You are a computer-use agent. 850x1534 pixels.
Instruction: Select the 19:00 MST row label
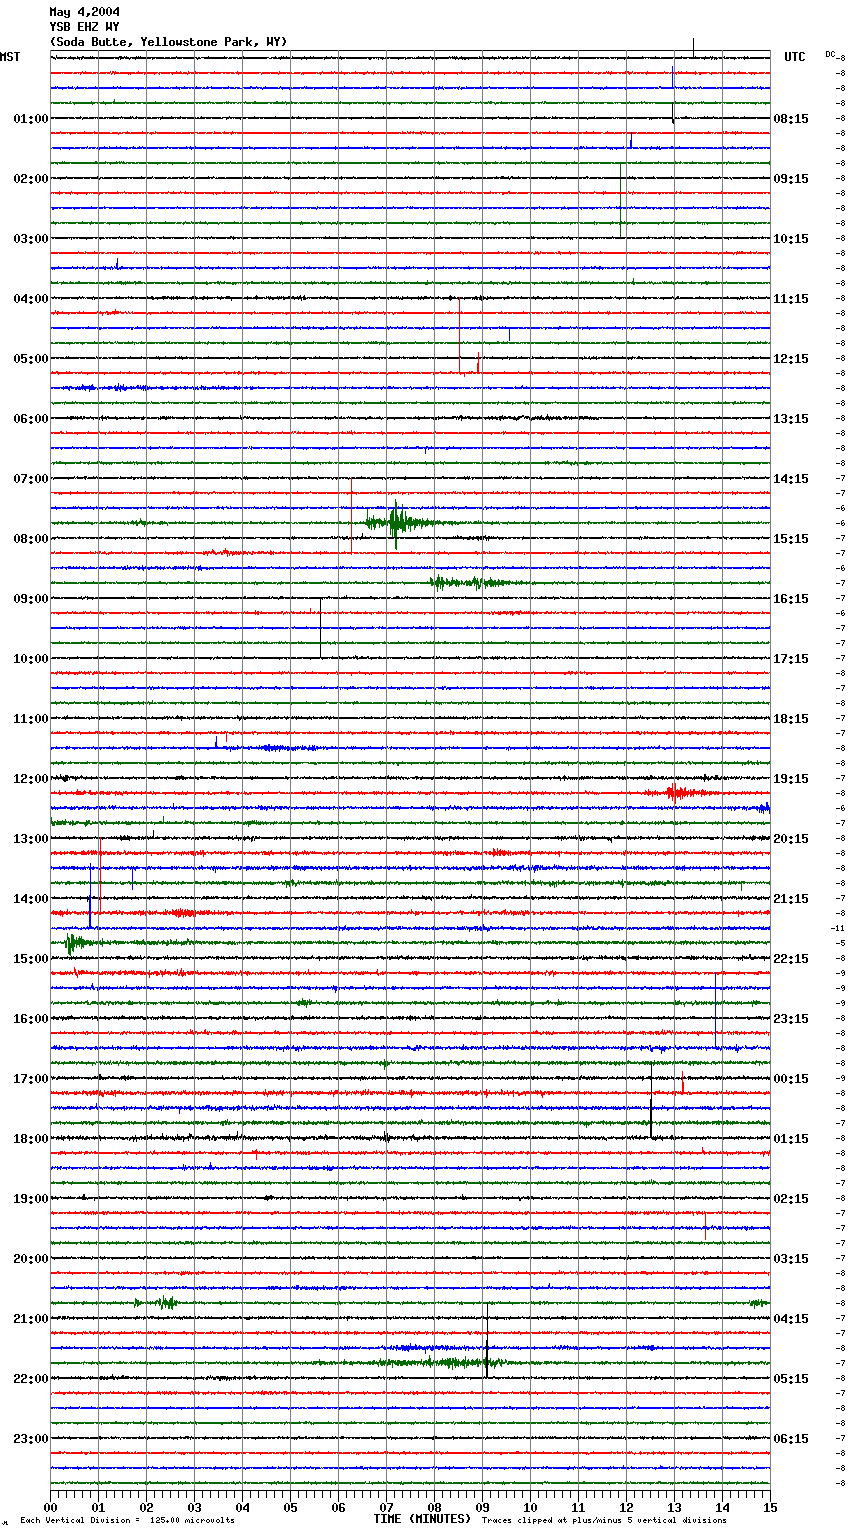[31, 1199]
